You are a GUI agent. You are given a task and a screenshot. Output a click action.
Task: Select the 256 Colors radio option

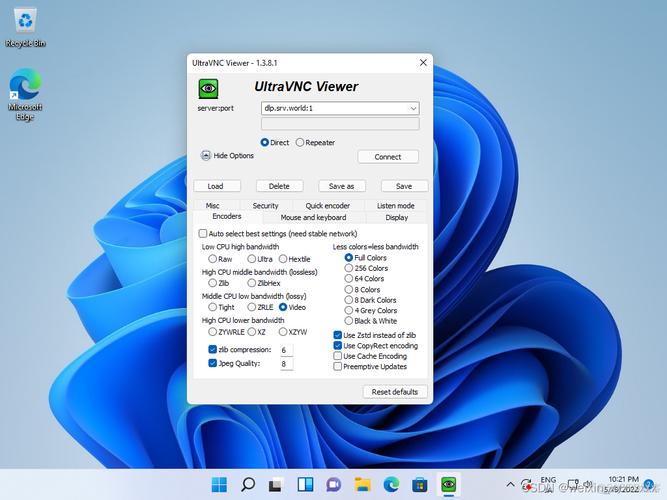[348, 268]
